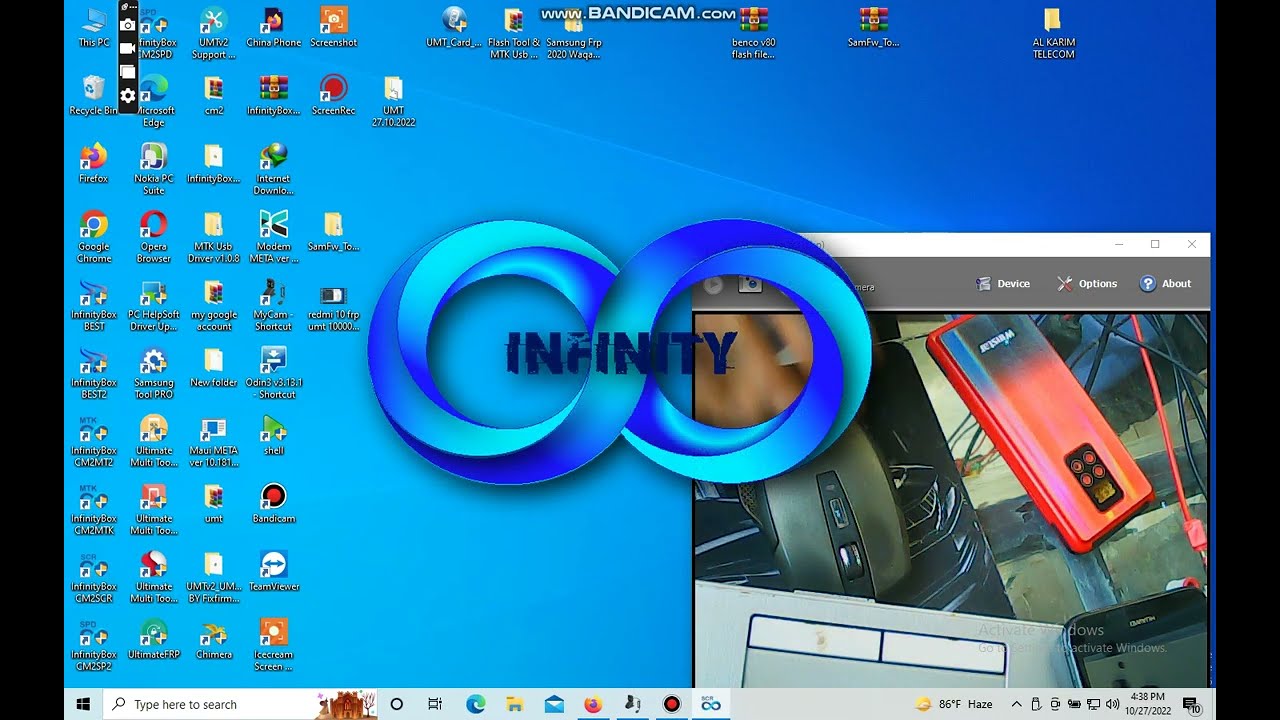Viewport: 1280px width, 720px height.
Task: Open the Recycle Bin desktop icon
Action: tap(93, 96)
